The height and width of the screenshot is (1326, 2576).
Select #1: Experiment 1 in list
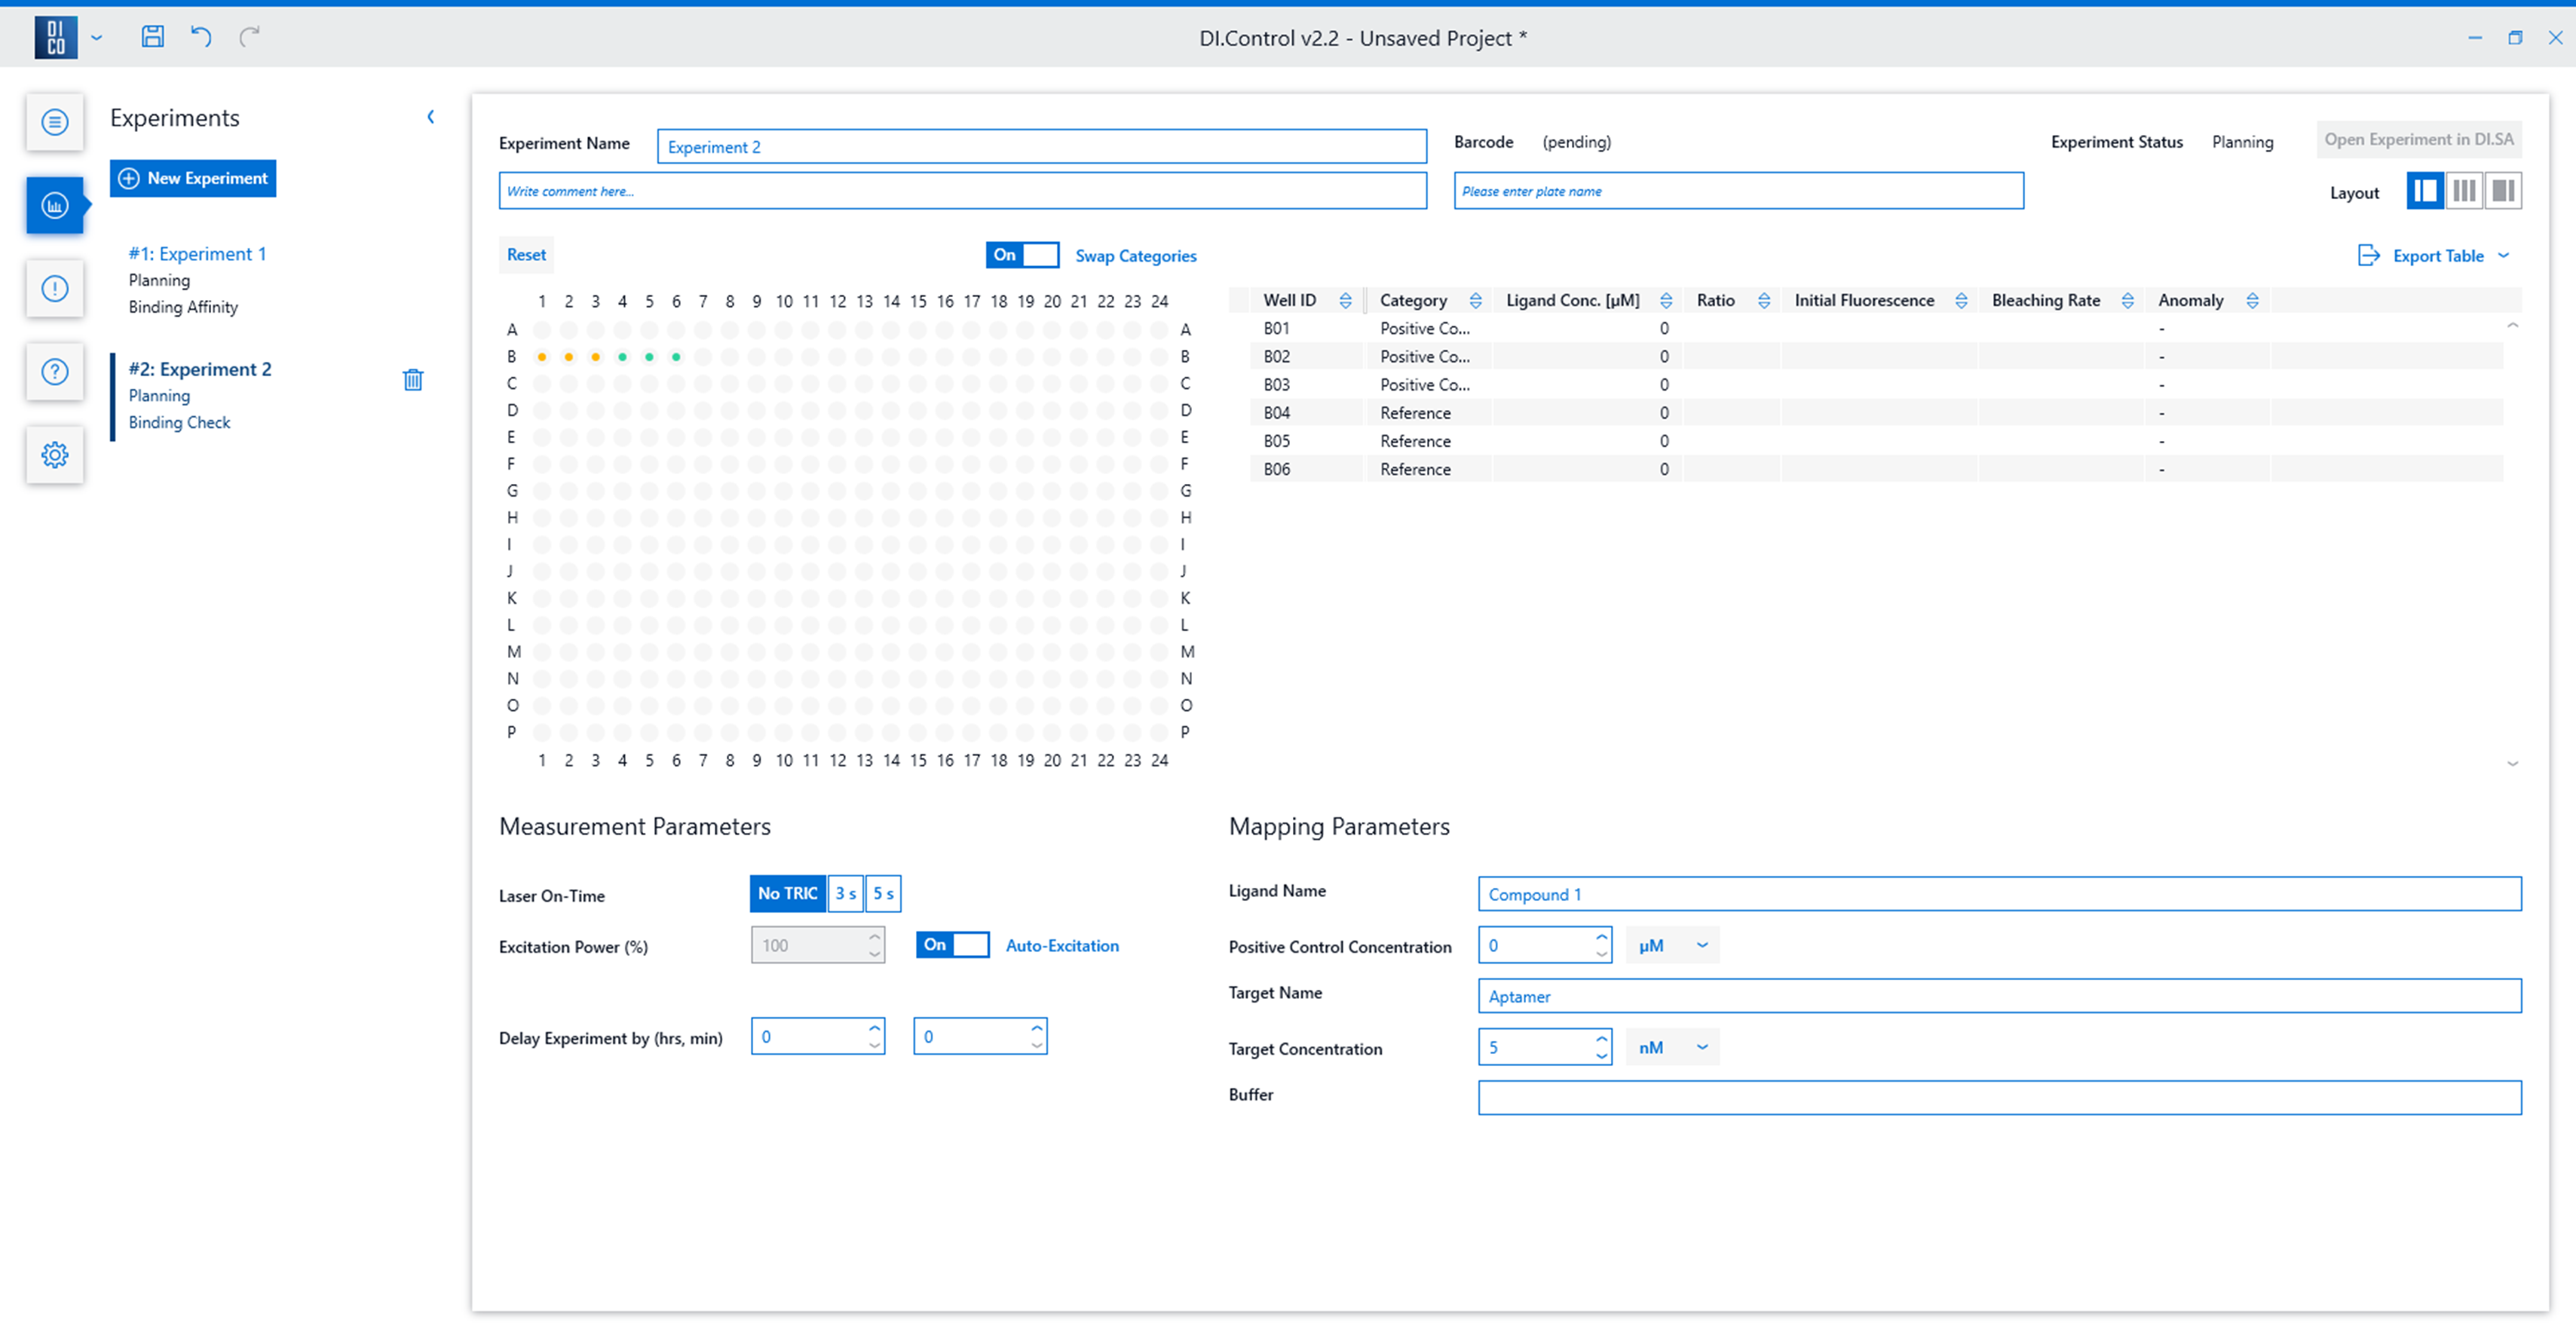point(197,254)
